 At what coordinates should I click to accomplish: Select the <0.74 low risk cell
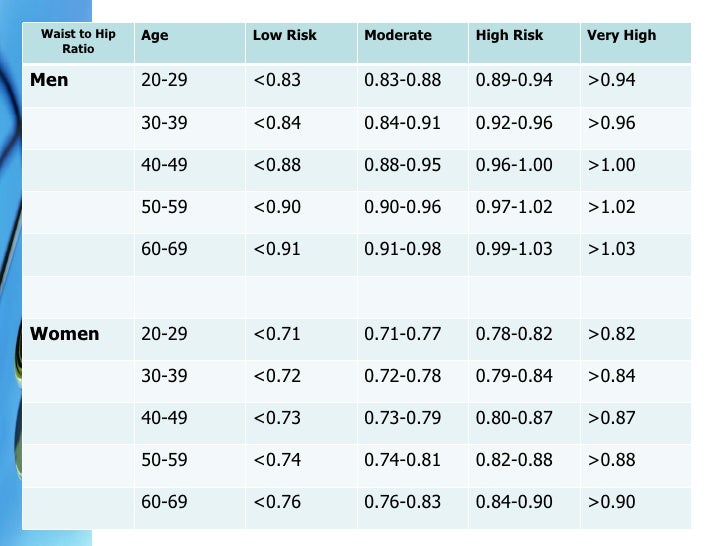(277, 460)
